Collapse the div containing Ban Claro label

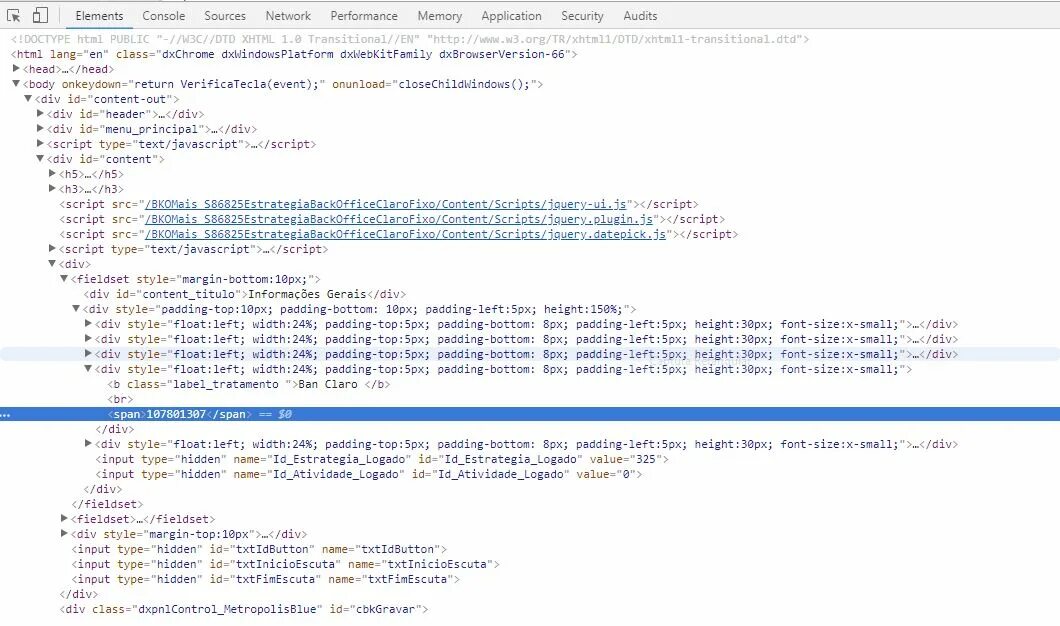88,368
